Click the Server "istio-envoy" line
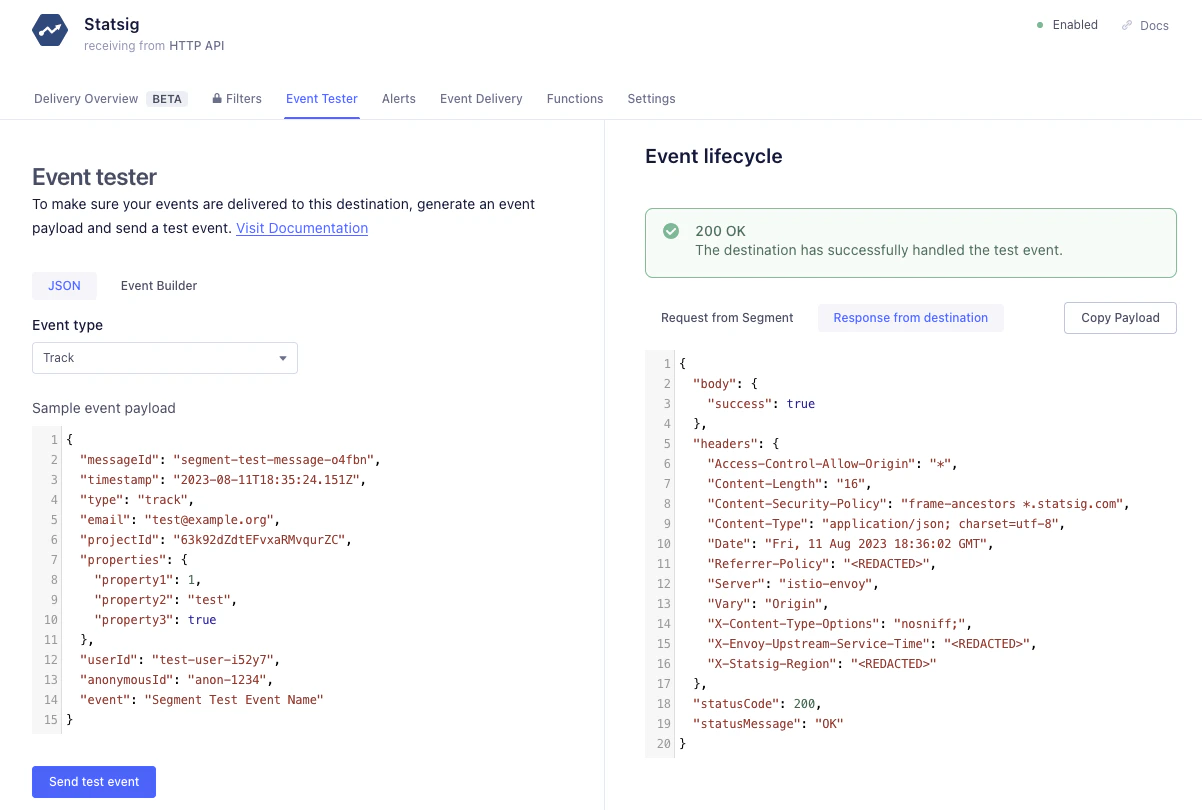The width and height of the screenshot is (1202, 810). pyautogui.click(x=793, y=584)
